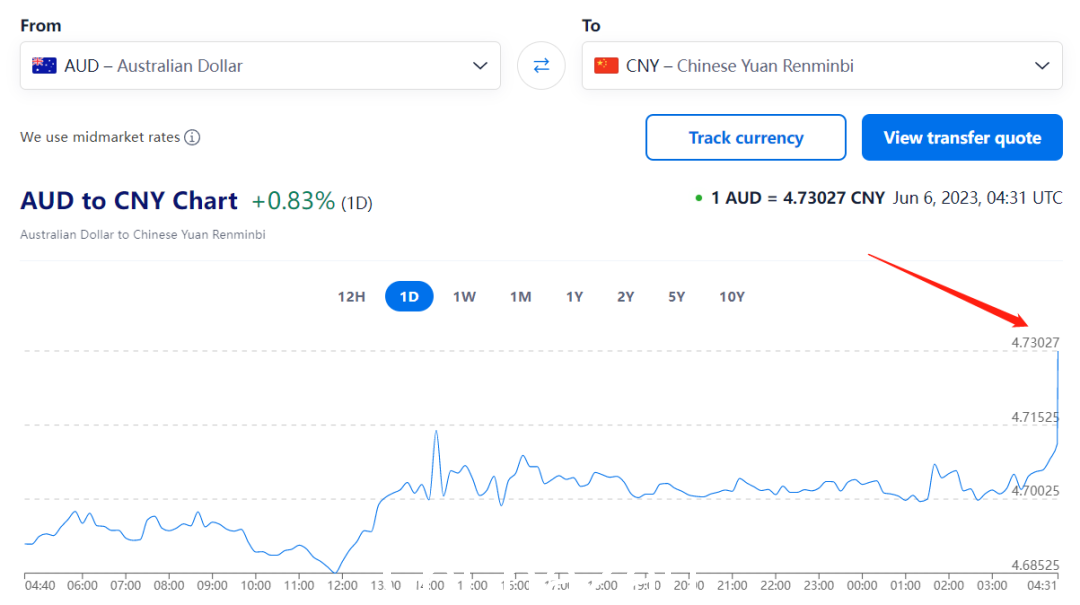The height and width of the screenshot is (605, 1080).
Task: Click the 04:40 time axis label
Action: [40, 586]
